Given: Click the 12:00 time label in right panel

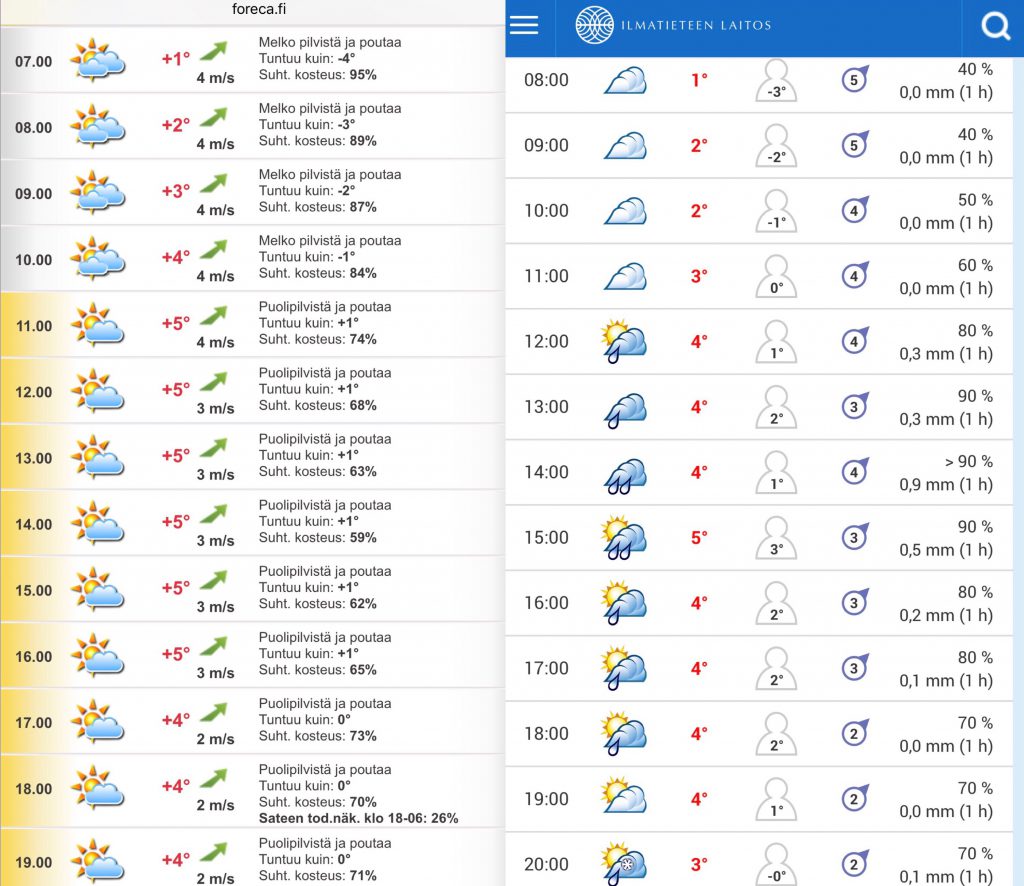Looking at the screenshot, I should pos(546,341).
